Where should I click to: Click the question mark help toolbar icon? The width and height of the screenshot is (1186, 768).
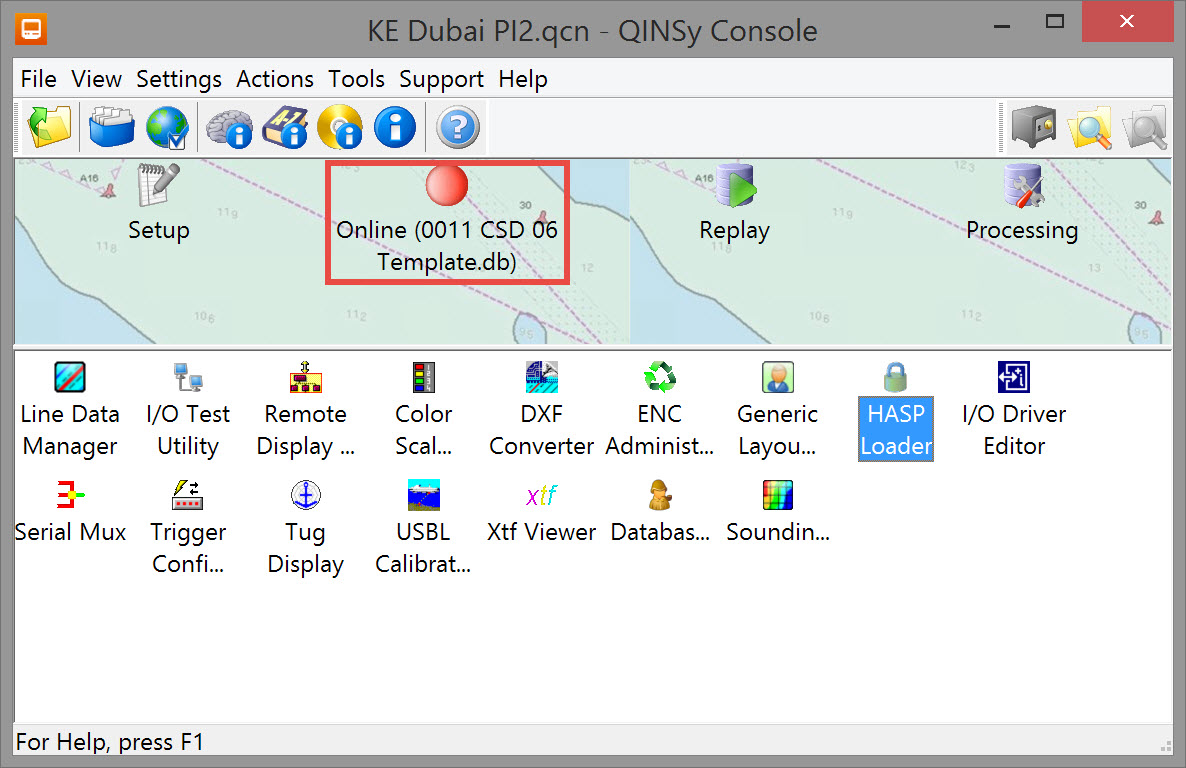tap(458, 126)
